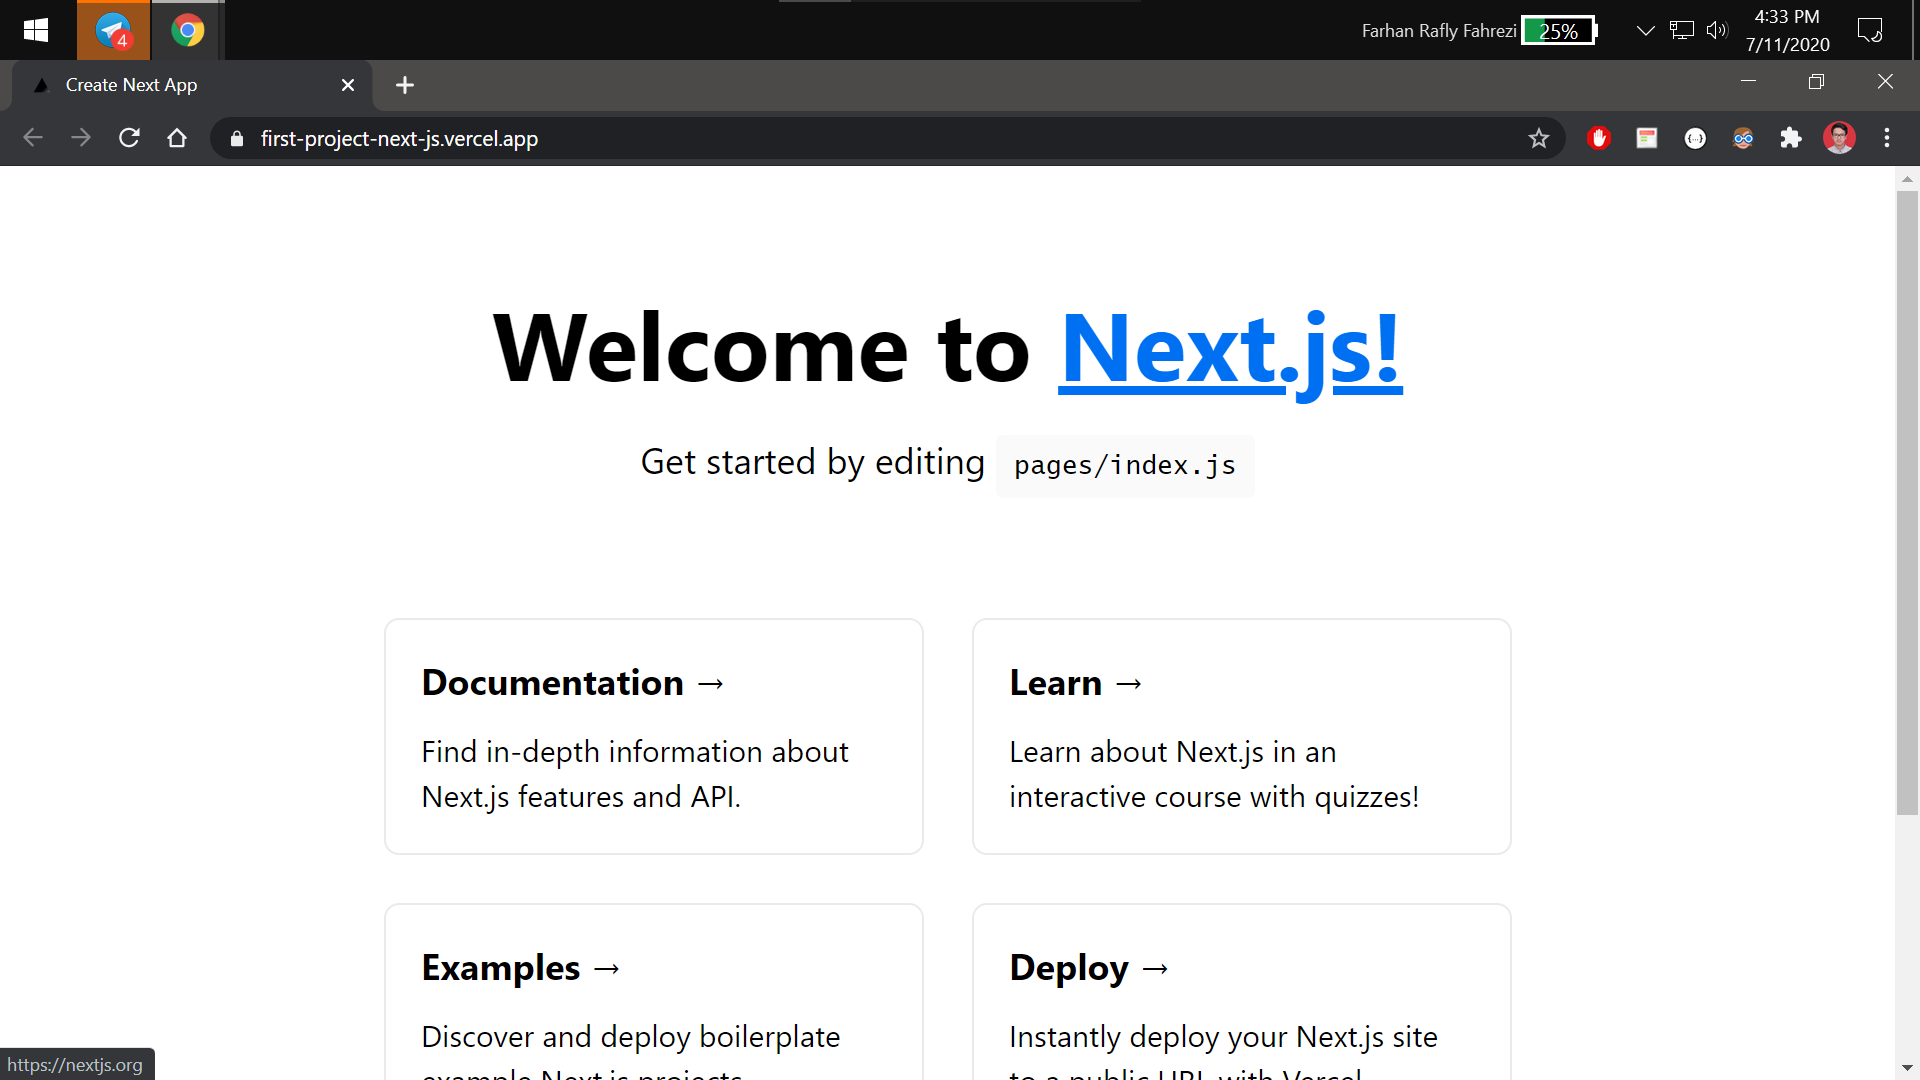Close the Create Next App tab
This screenshot has width=1920, height=1080.
348,85
